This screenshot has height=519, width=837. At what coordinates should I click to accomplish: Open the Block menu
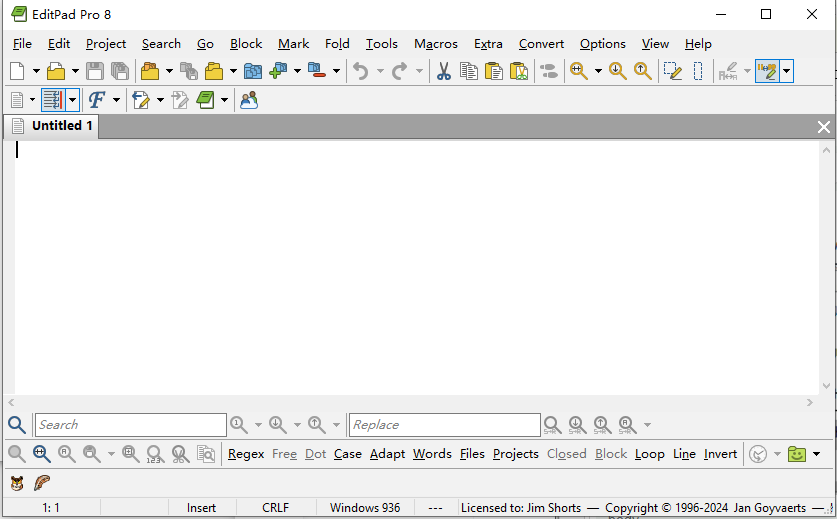pos(246,44)
